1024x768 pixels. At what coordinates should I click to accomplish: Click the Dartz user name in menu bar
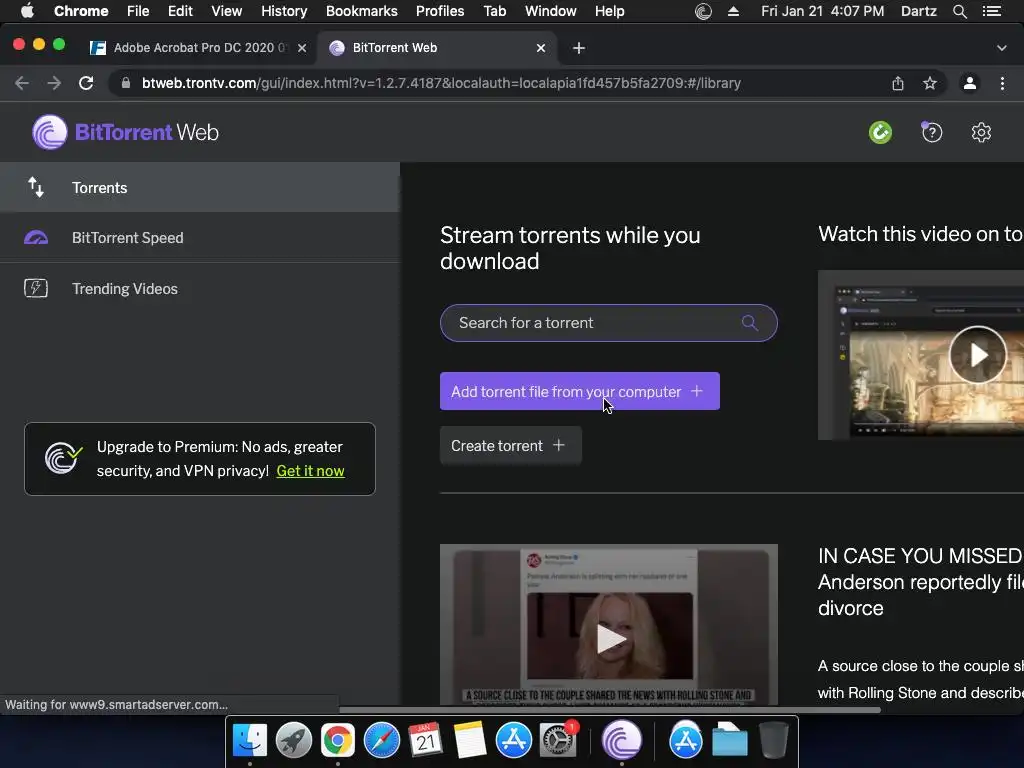pos(919,11)
